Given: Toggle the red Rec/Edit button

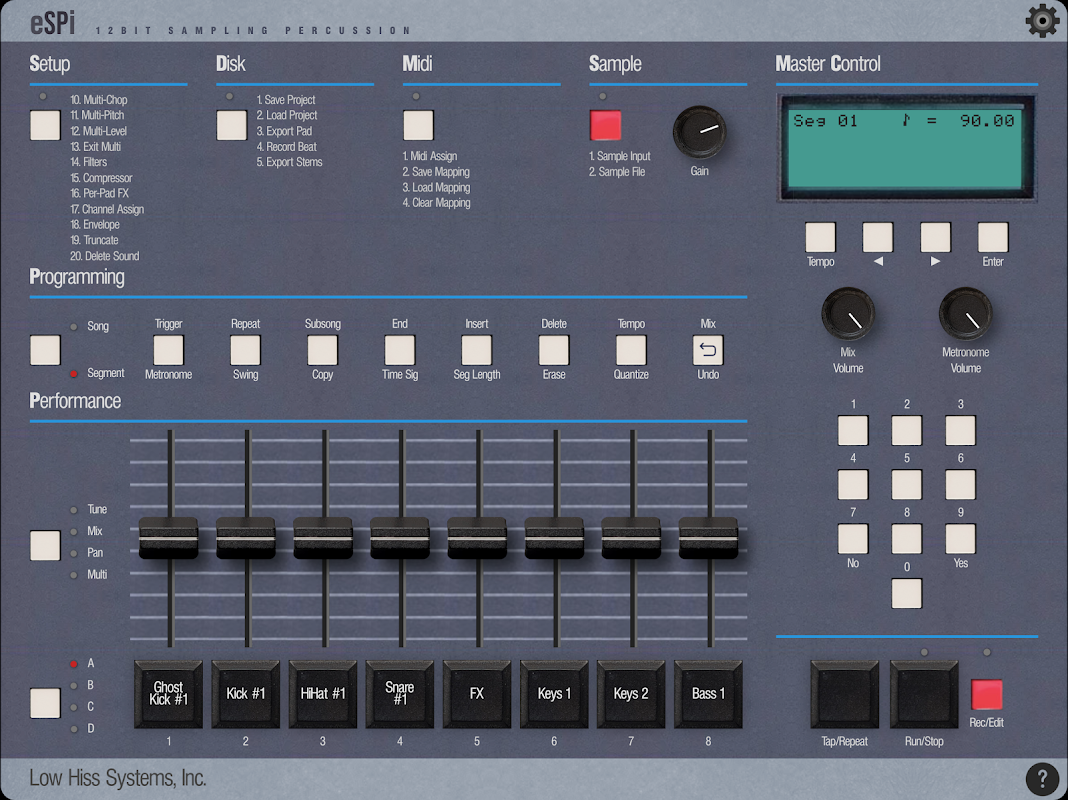Looking at the screenshot, I should tap(986, 694).
